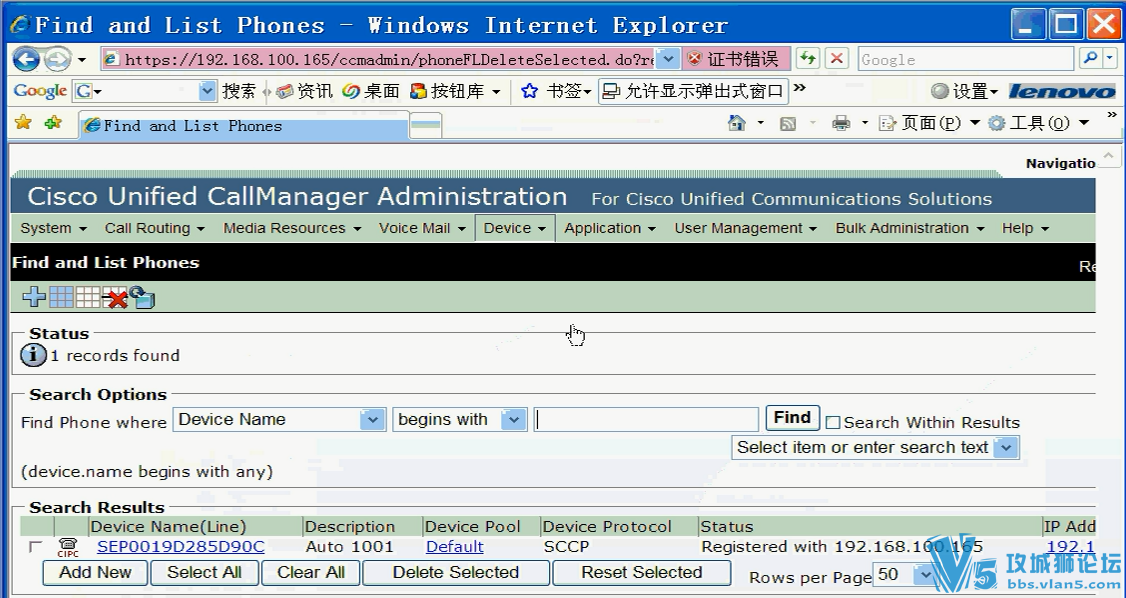The width and height of the screenshot is (1126, 598).
Task: Click the Reset Selected button
Action: point(641,573)
